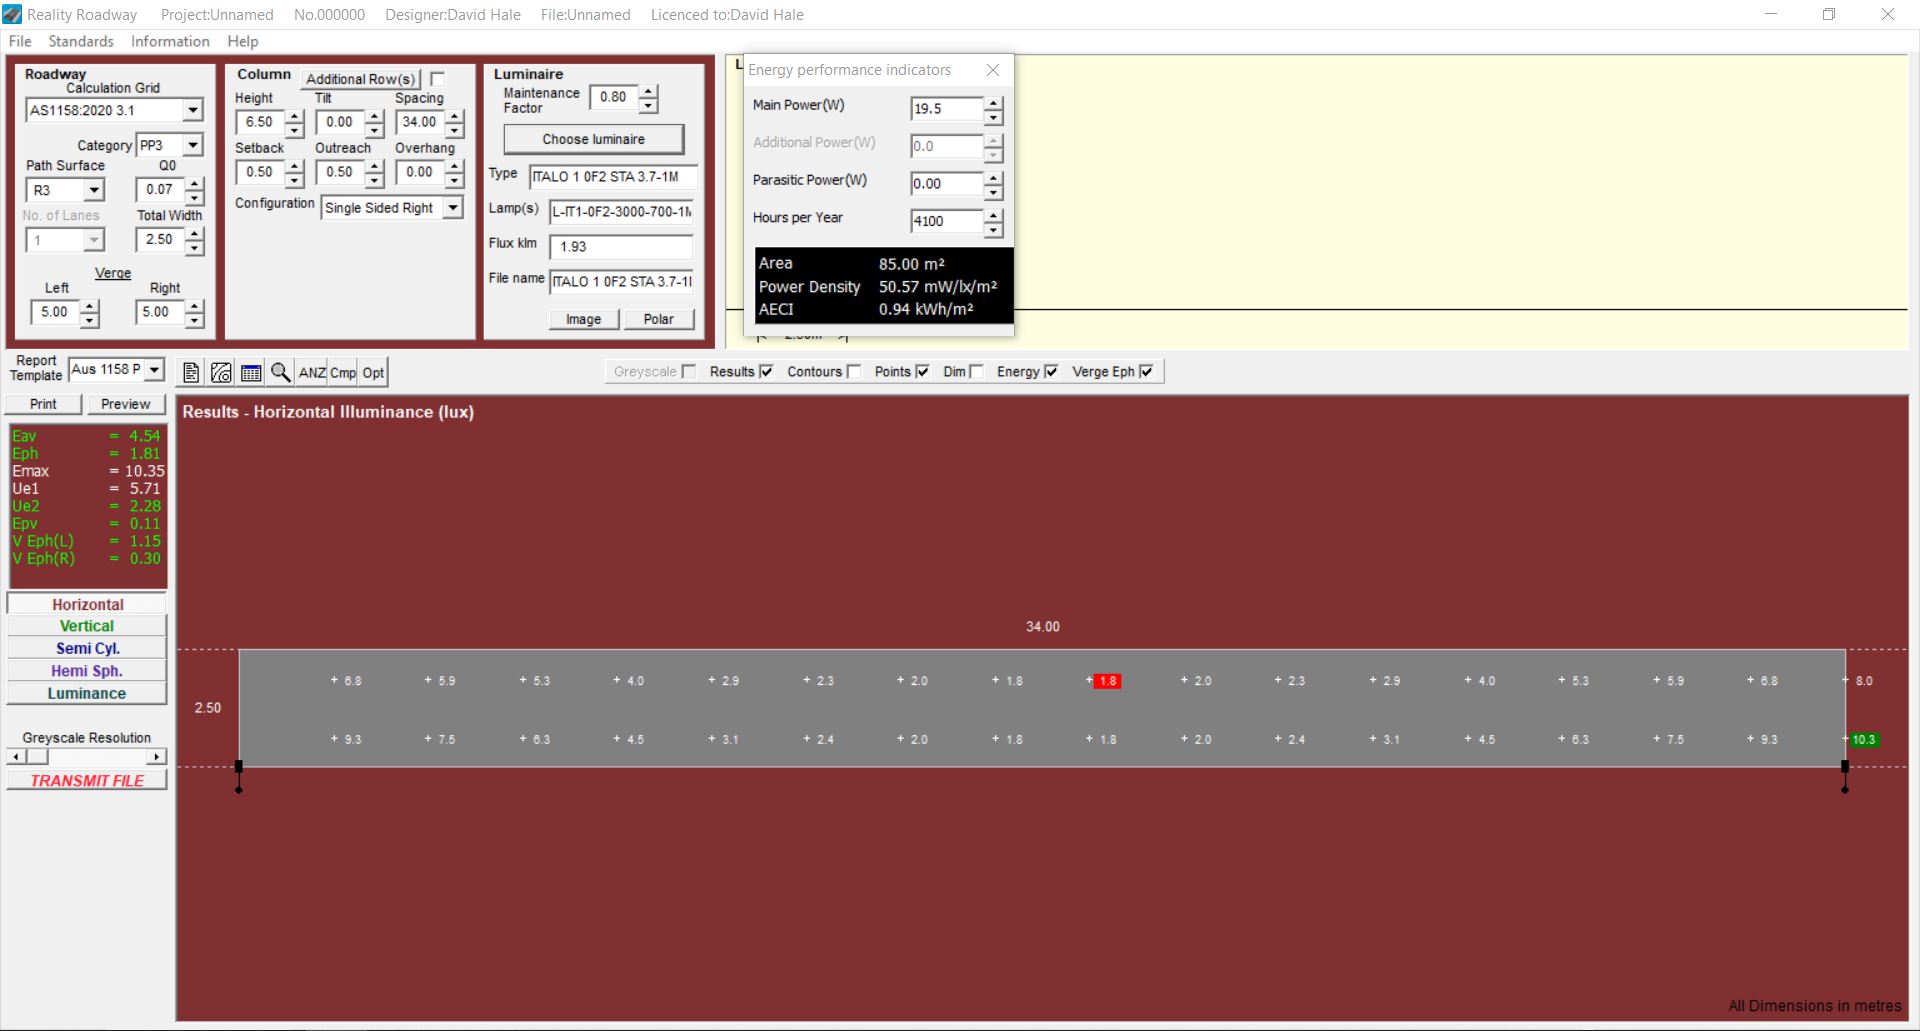Increase Outreach with up arrow
The image size is (1920, 1031).
(374, 166)
